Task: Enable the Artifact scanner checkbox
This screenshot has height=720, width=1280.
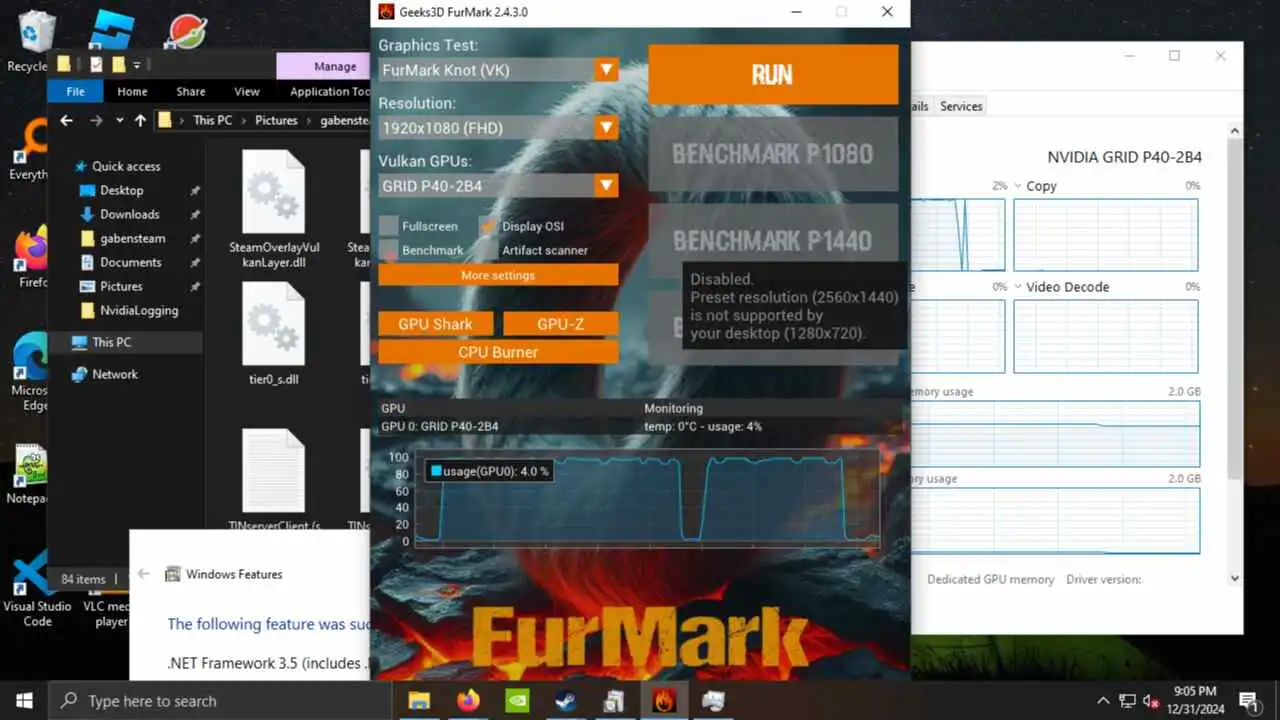Action: coord(488,250)
